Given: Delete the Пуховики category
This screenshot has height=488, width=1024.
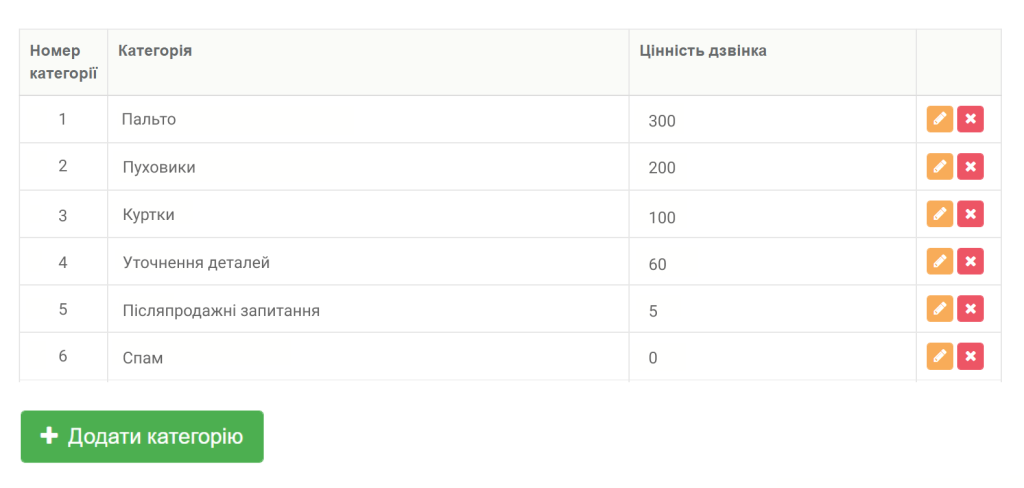Looking at the screenshot, I should click(x=970, y=167).
